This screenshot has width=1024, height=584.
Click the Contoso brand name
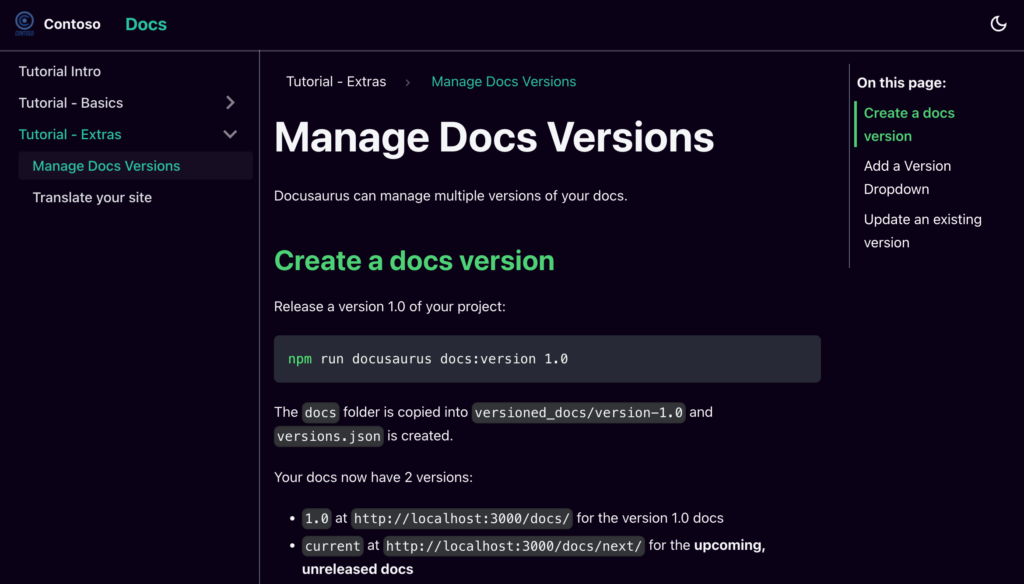[x=72, y=24]
